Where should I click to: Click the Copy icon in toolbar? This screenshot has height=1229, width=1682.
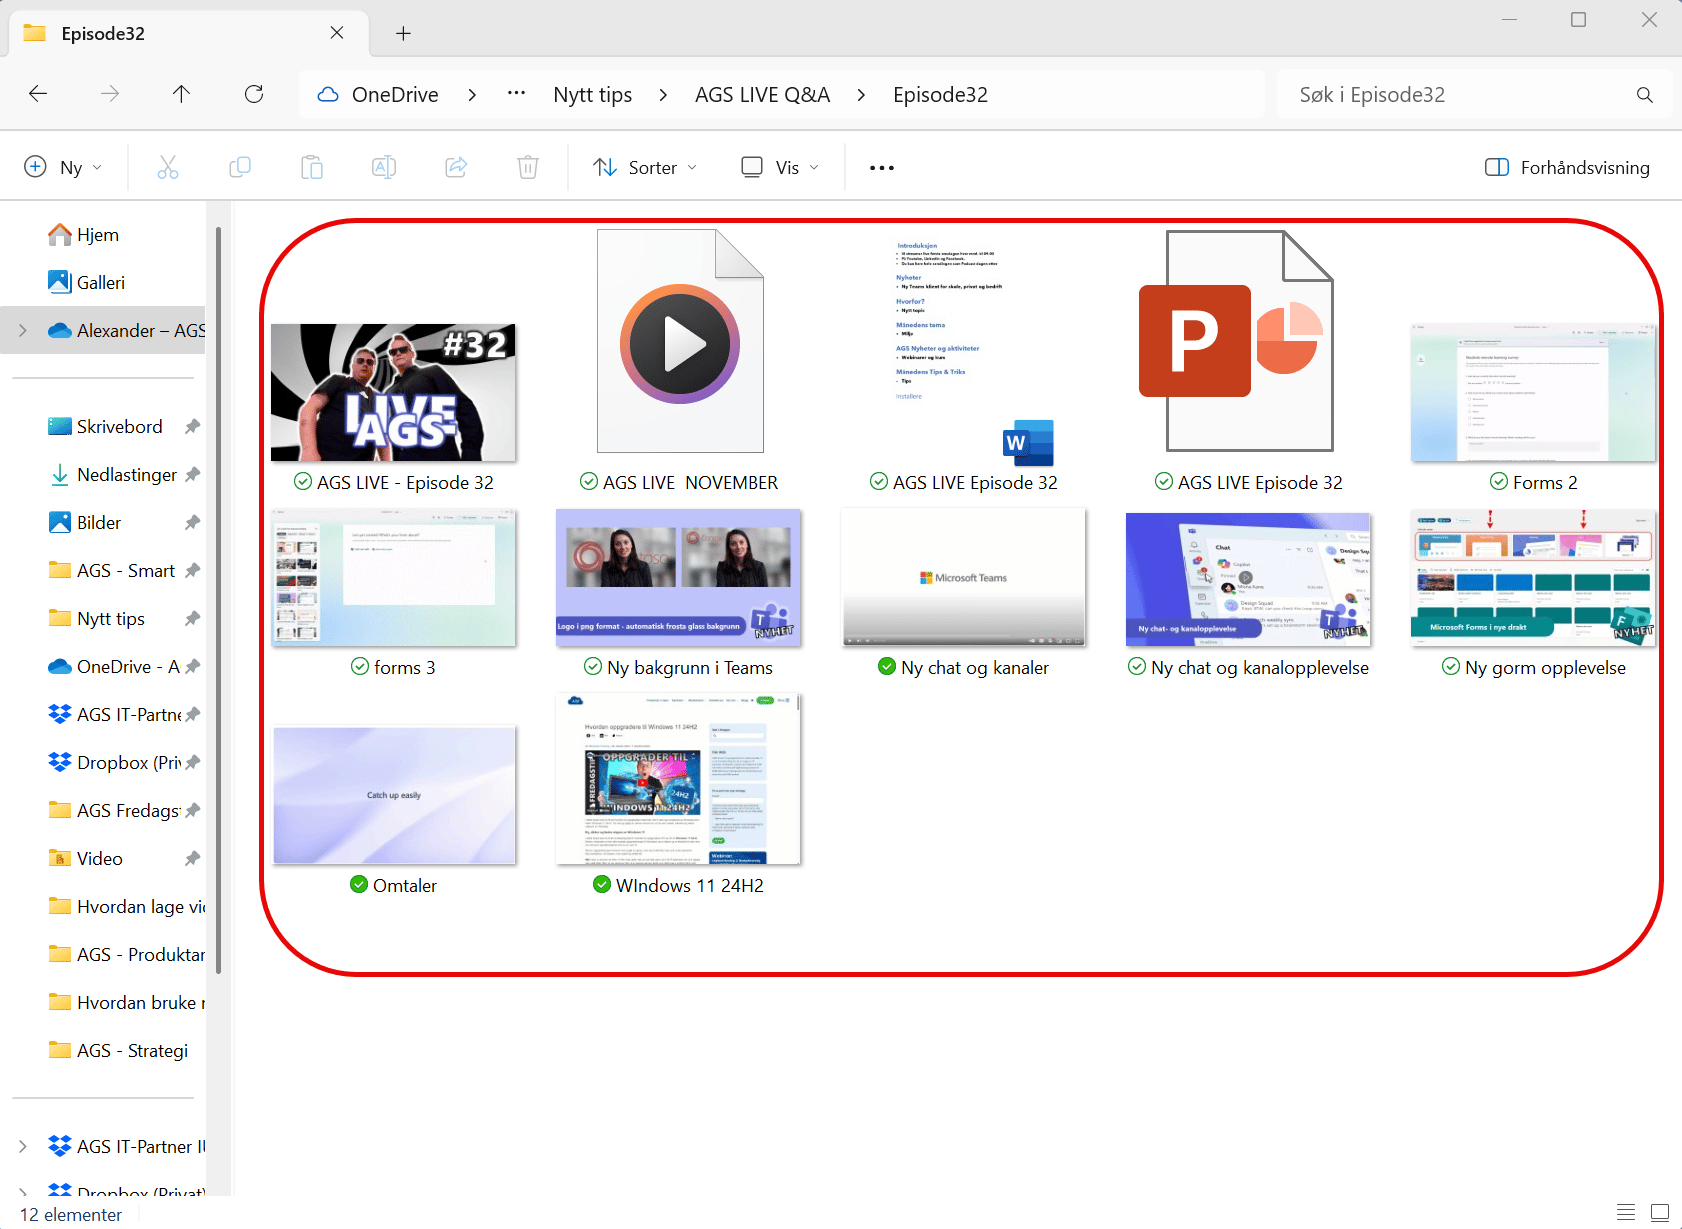tap(240, 167)
